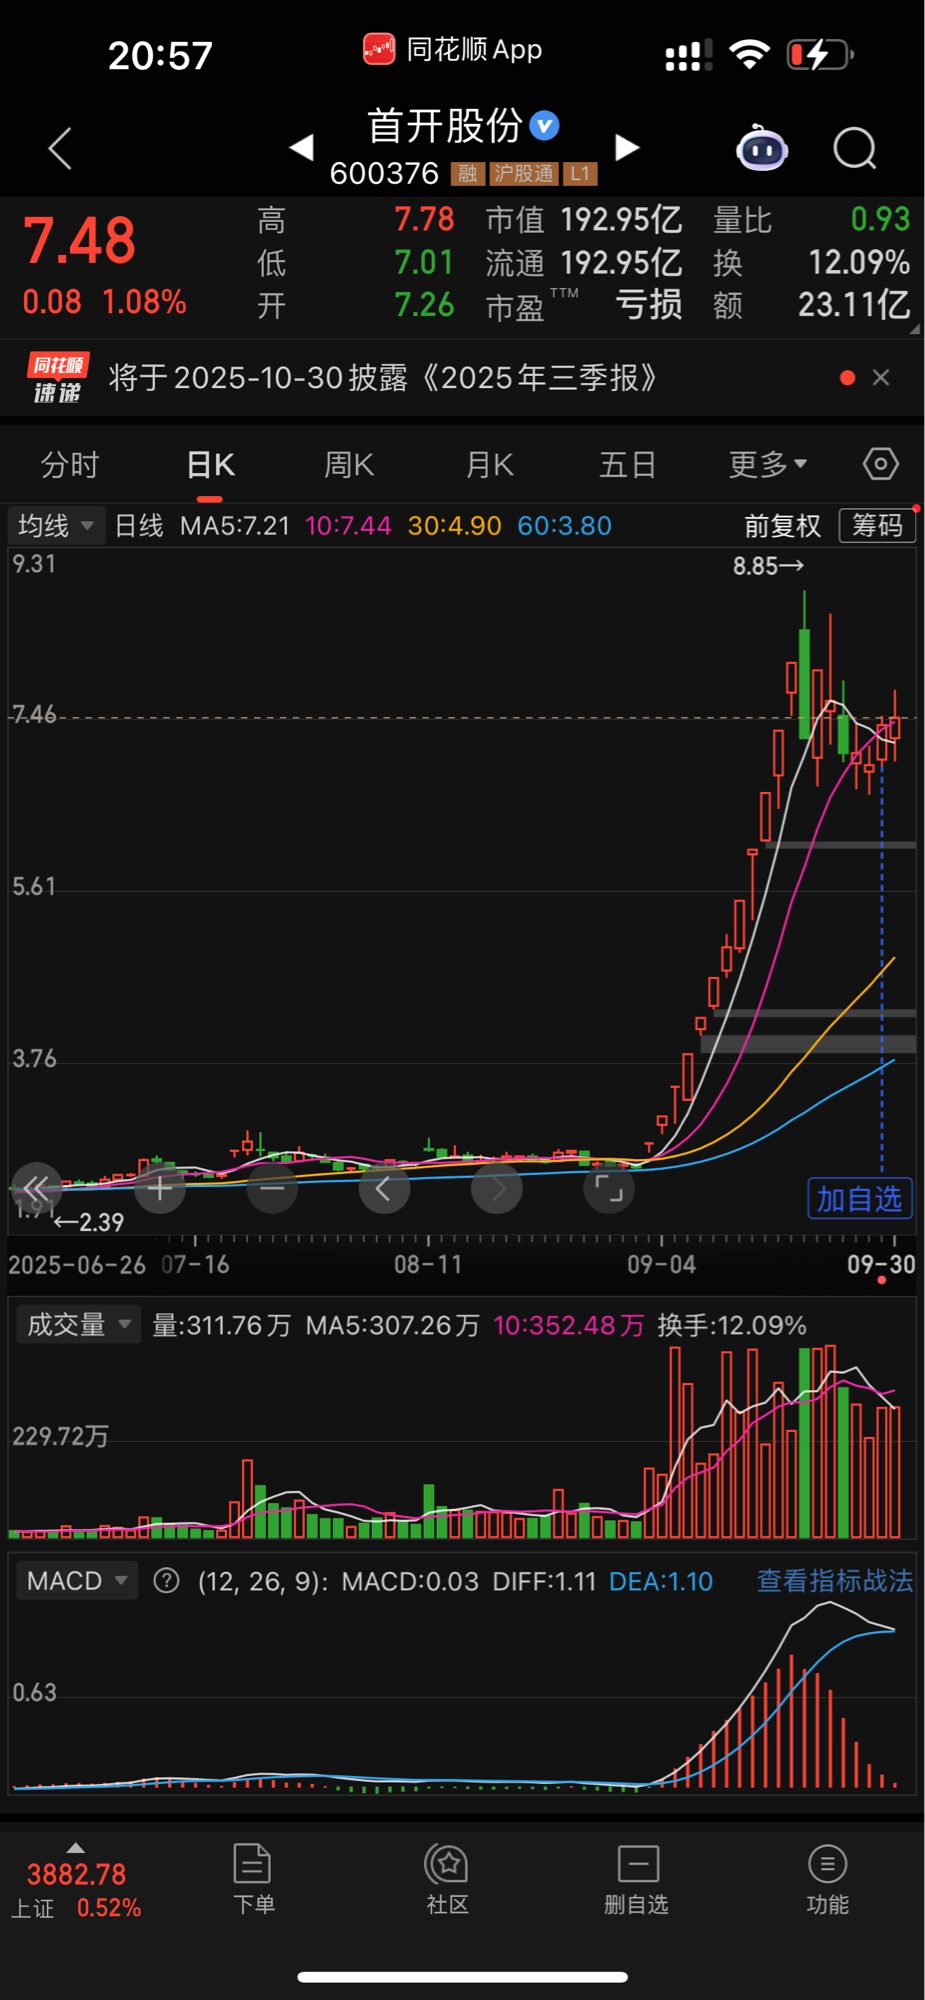Toggle 前复权 price adjustment mode
This screenshot has height=2000, width=925.
point(782,526)
